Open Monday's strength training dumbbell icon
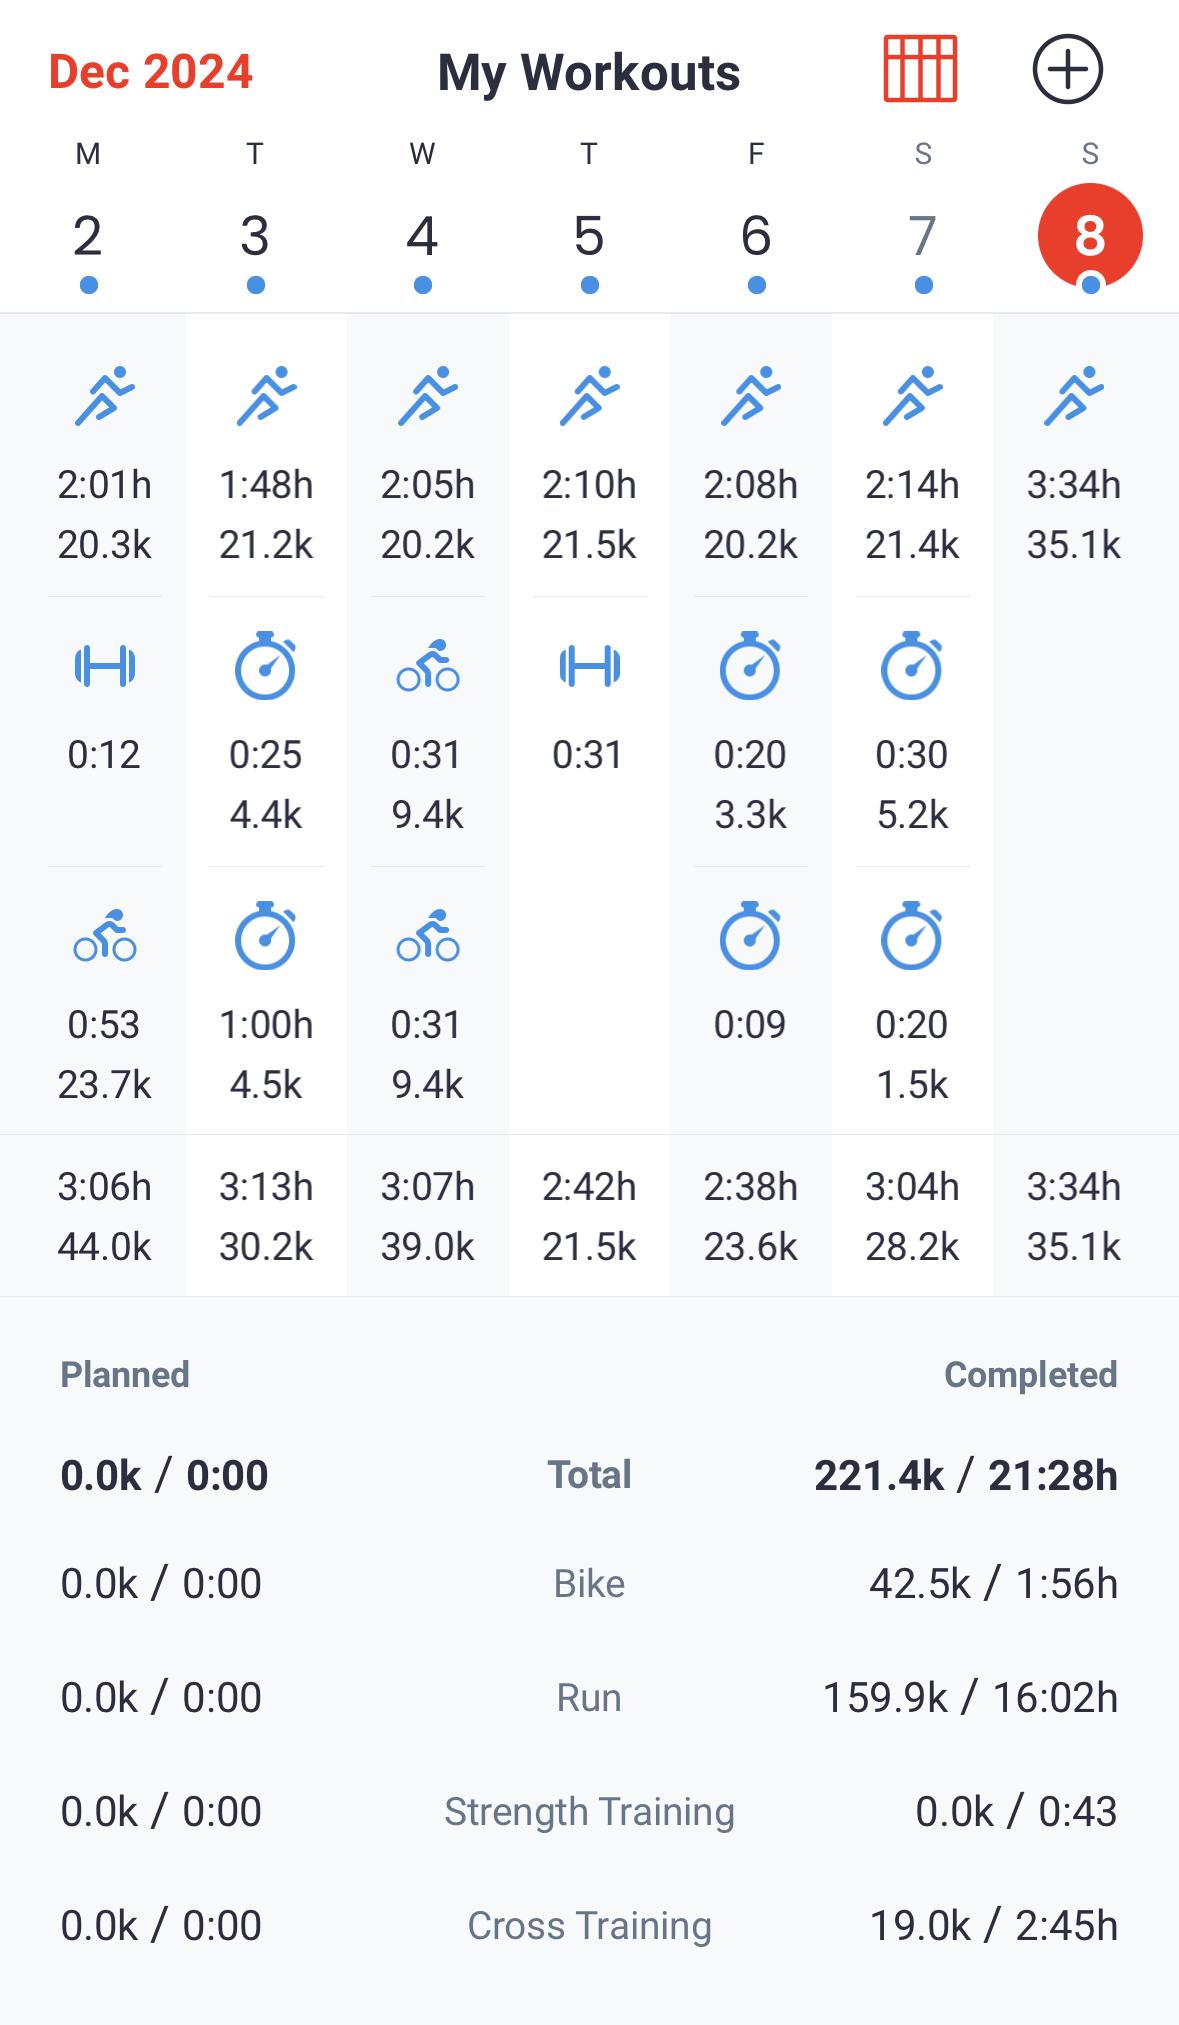This screenshot has height=2025, width=1179. pos(104,666)
